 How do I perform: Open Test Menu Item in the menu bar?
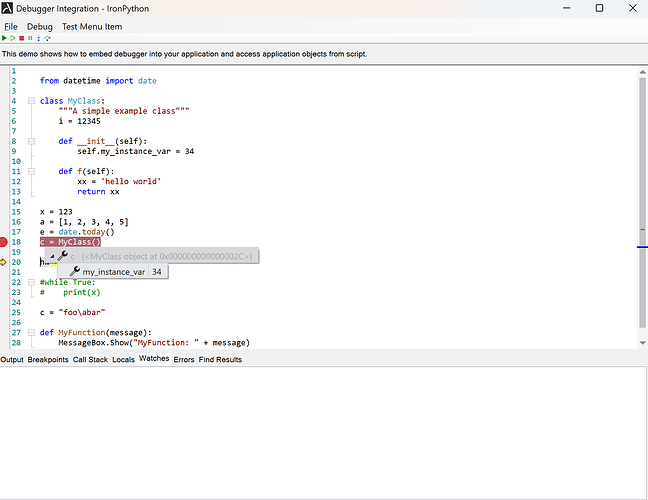[x=92, y=26]
